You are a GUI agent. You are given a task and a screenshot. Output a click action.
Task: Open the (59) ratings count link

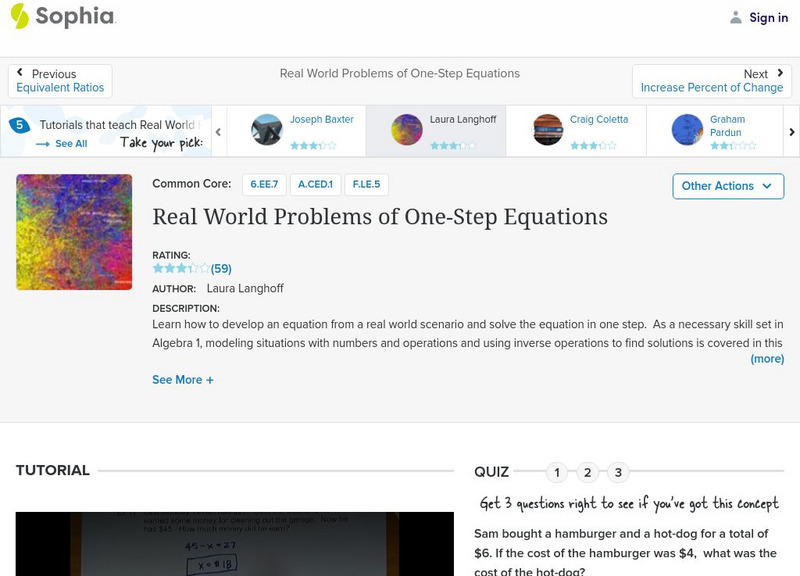[221, 269]
